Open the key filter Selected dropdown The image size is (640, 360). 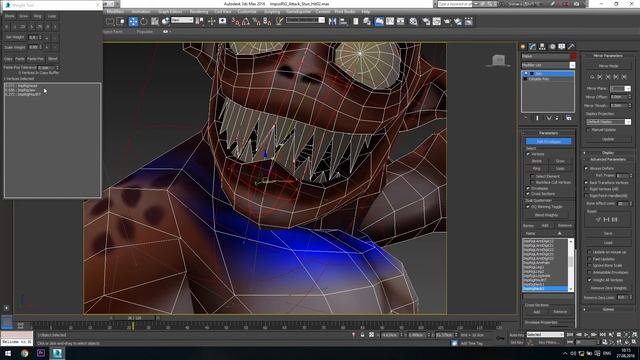coord(545,335)
